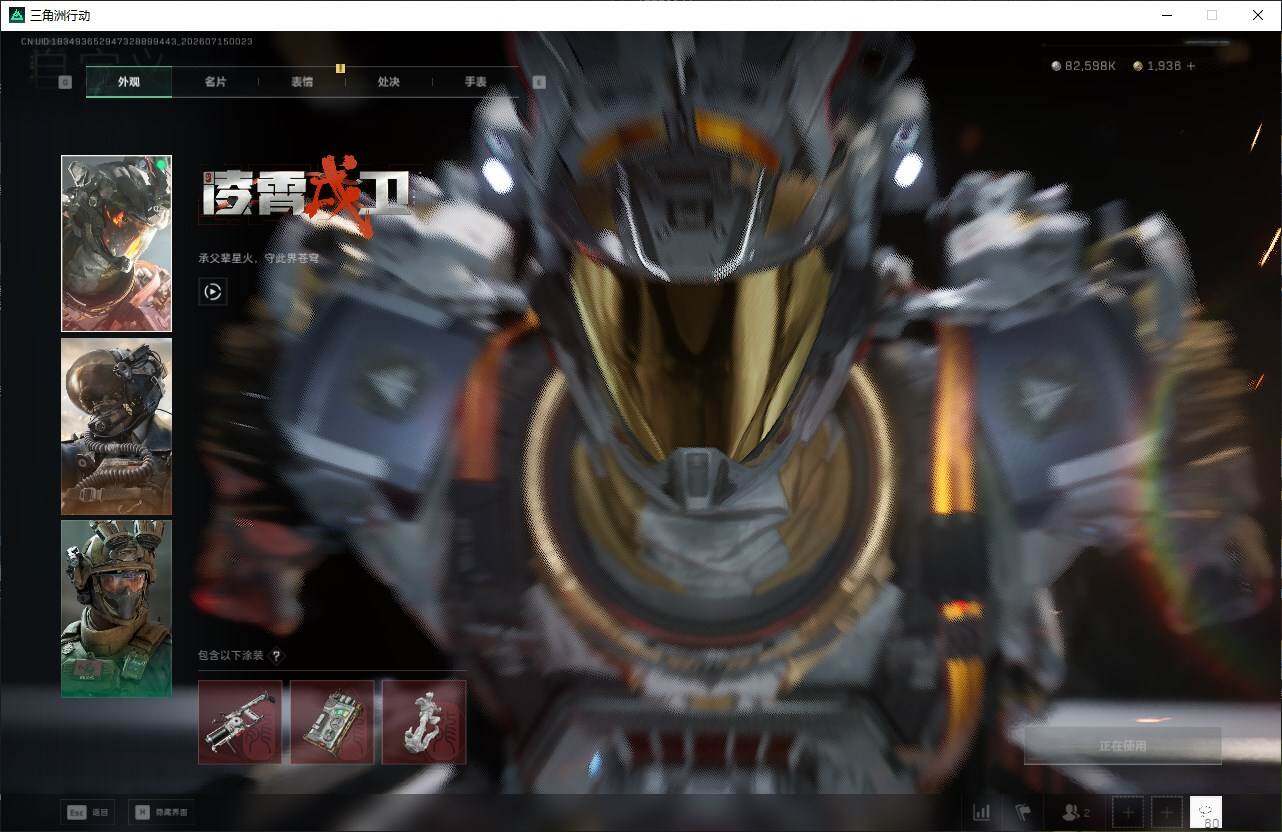
Task: View the included white figurine charm item
Action: coord(424,722)
